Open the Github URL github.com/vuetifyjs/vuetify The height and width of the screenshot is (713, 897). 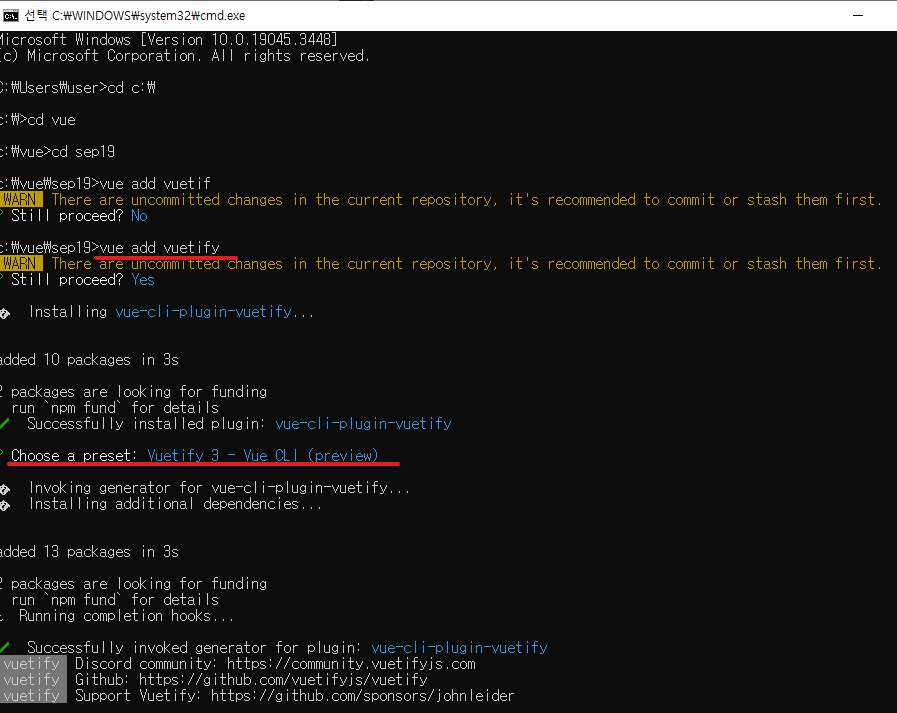tap(283, 680)
